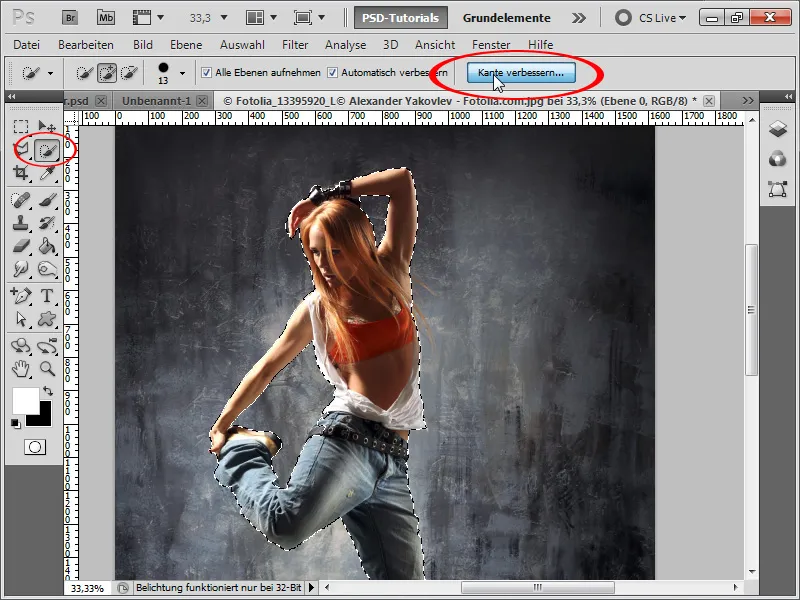800x600 pixels.
Task: Switch to the Unbenannt-1 document tab
Action: point(156,101)
